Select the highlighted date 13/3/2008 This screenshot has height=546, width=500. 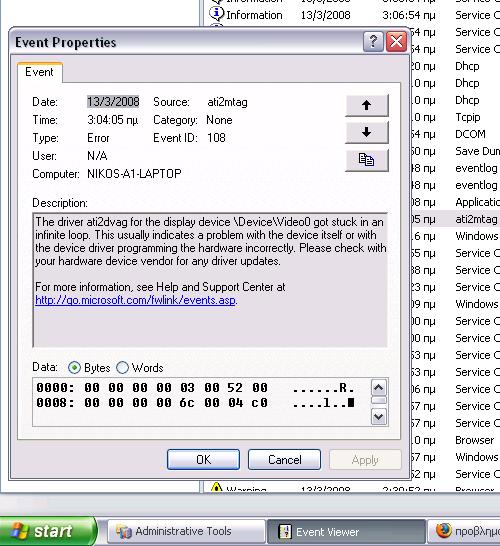coord(113,102)
